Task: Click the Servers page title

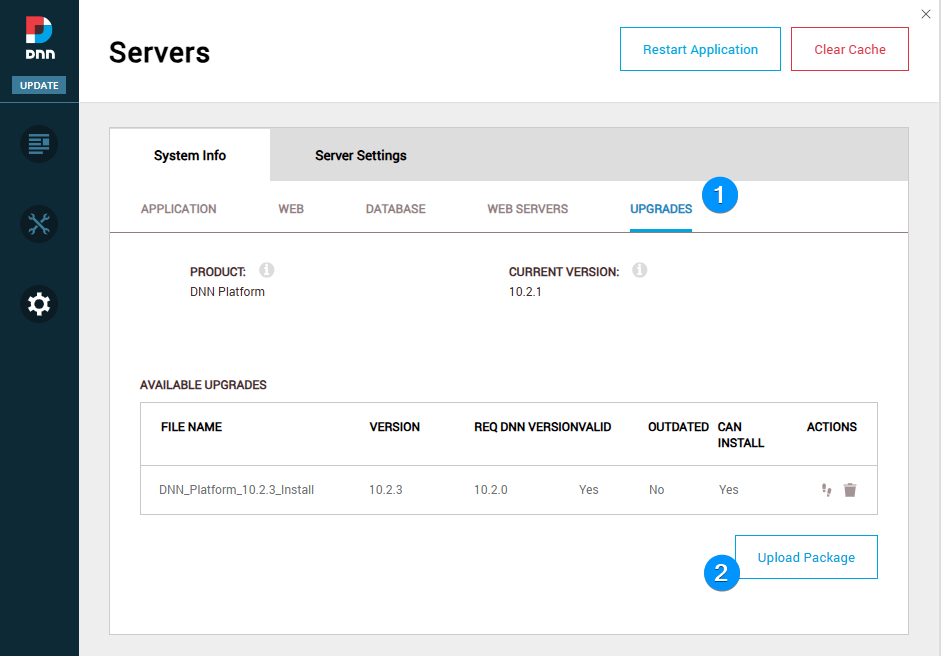Action: 160,52
